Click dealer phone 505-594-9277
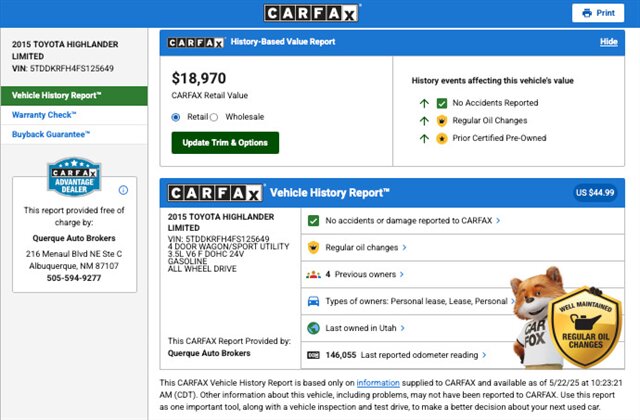Image resolution: width=640 pixels, height=420 pixels. pyautogui.click(x=74, y=278)
